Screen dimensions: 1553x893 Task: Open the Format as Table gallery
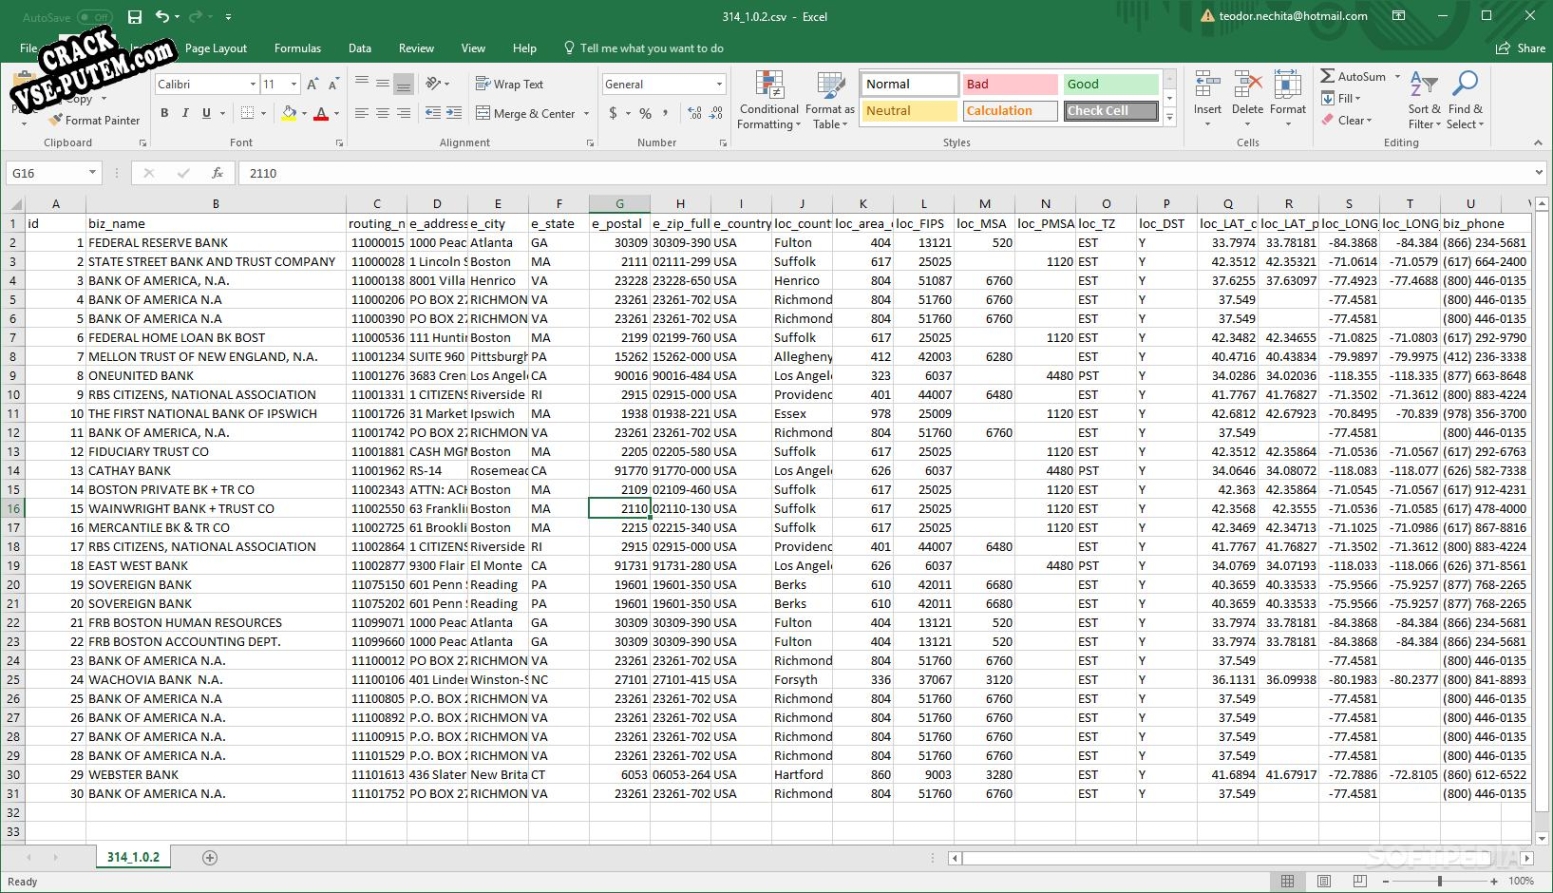(830, 100)
